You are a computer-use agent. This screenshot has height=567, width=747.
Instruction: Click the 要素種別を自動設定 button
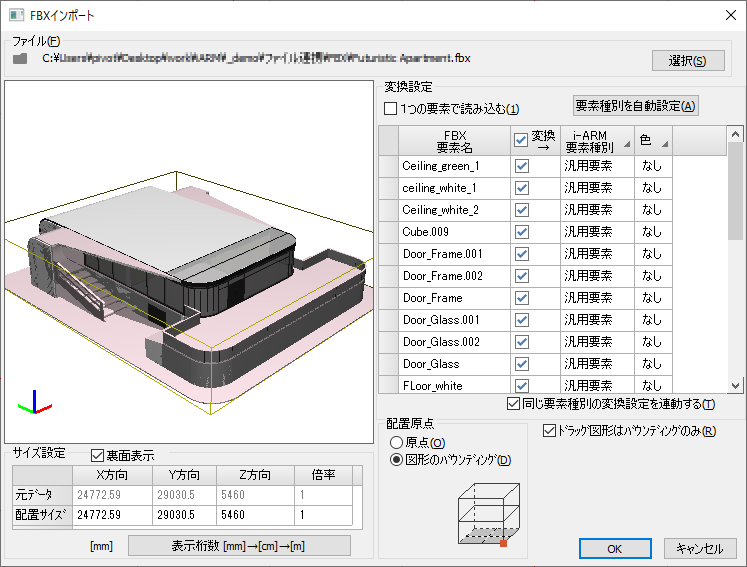pyautogui.click(x=634, y=105)
